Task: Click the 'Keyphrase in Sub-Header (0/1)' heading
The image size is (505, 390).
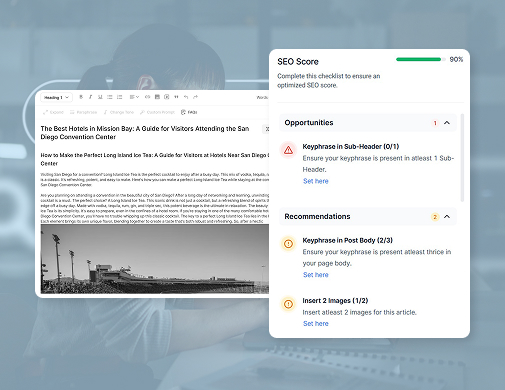Action: coord(351,146)
